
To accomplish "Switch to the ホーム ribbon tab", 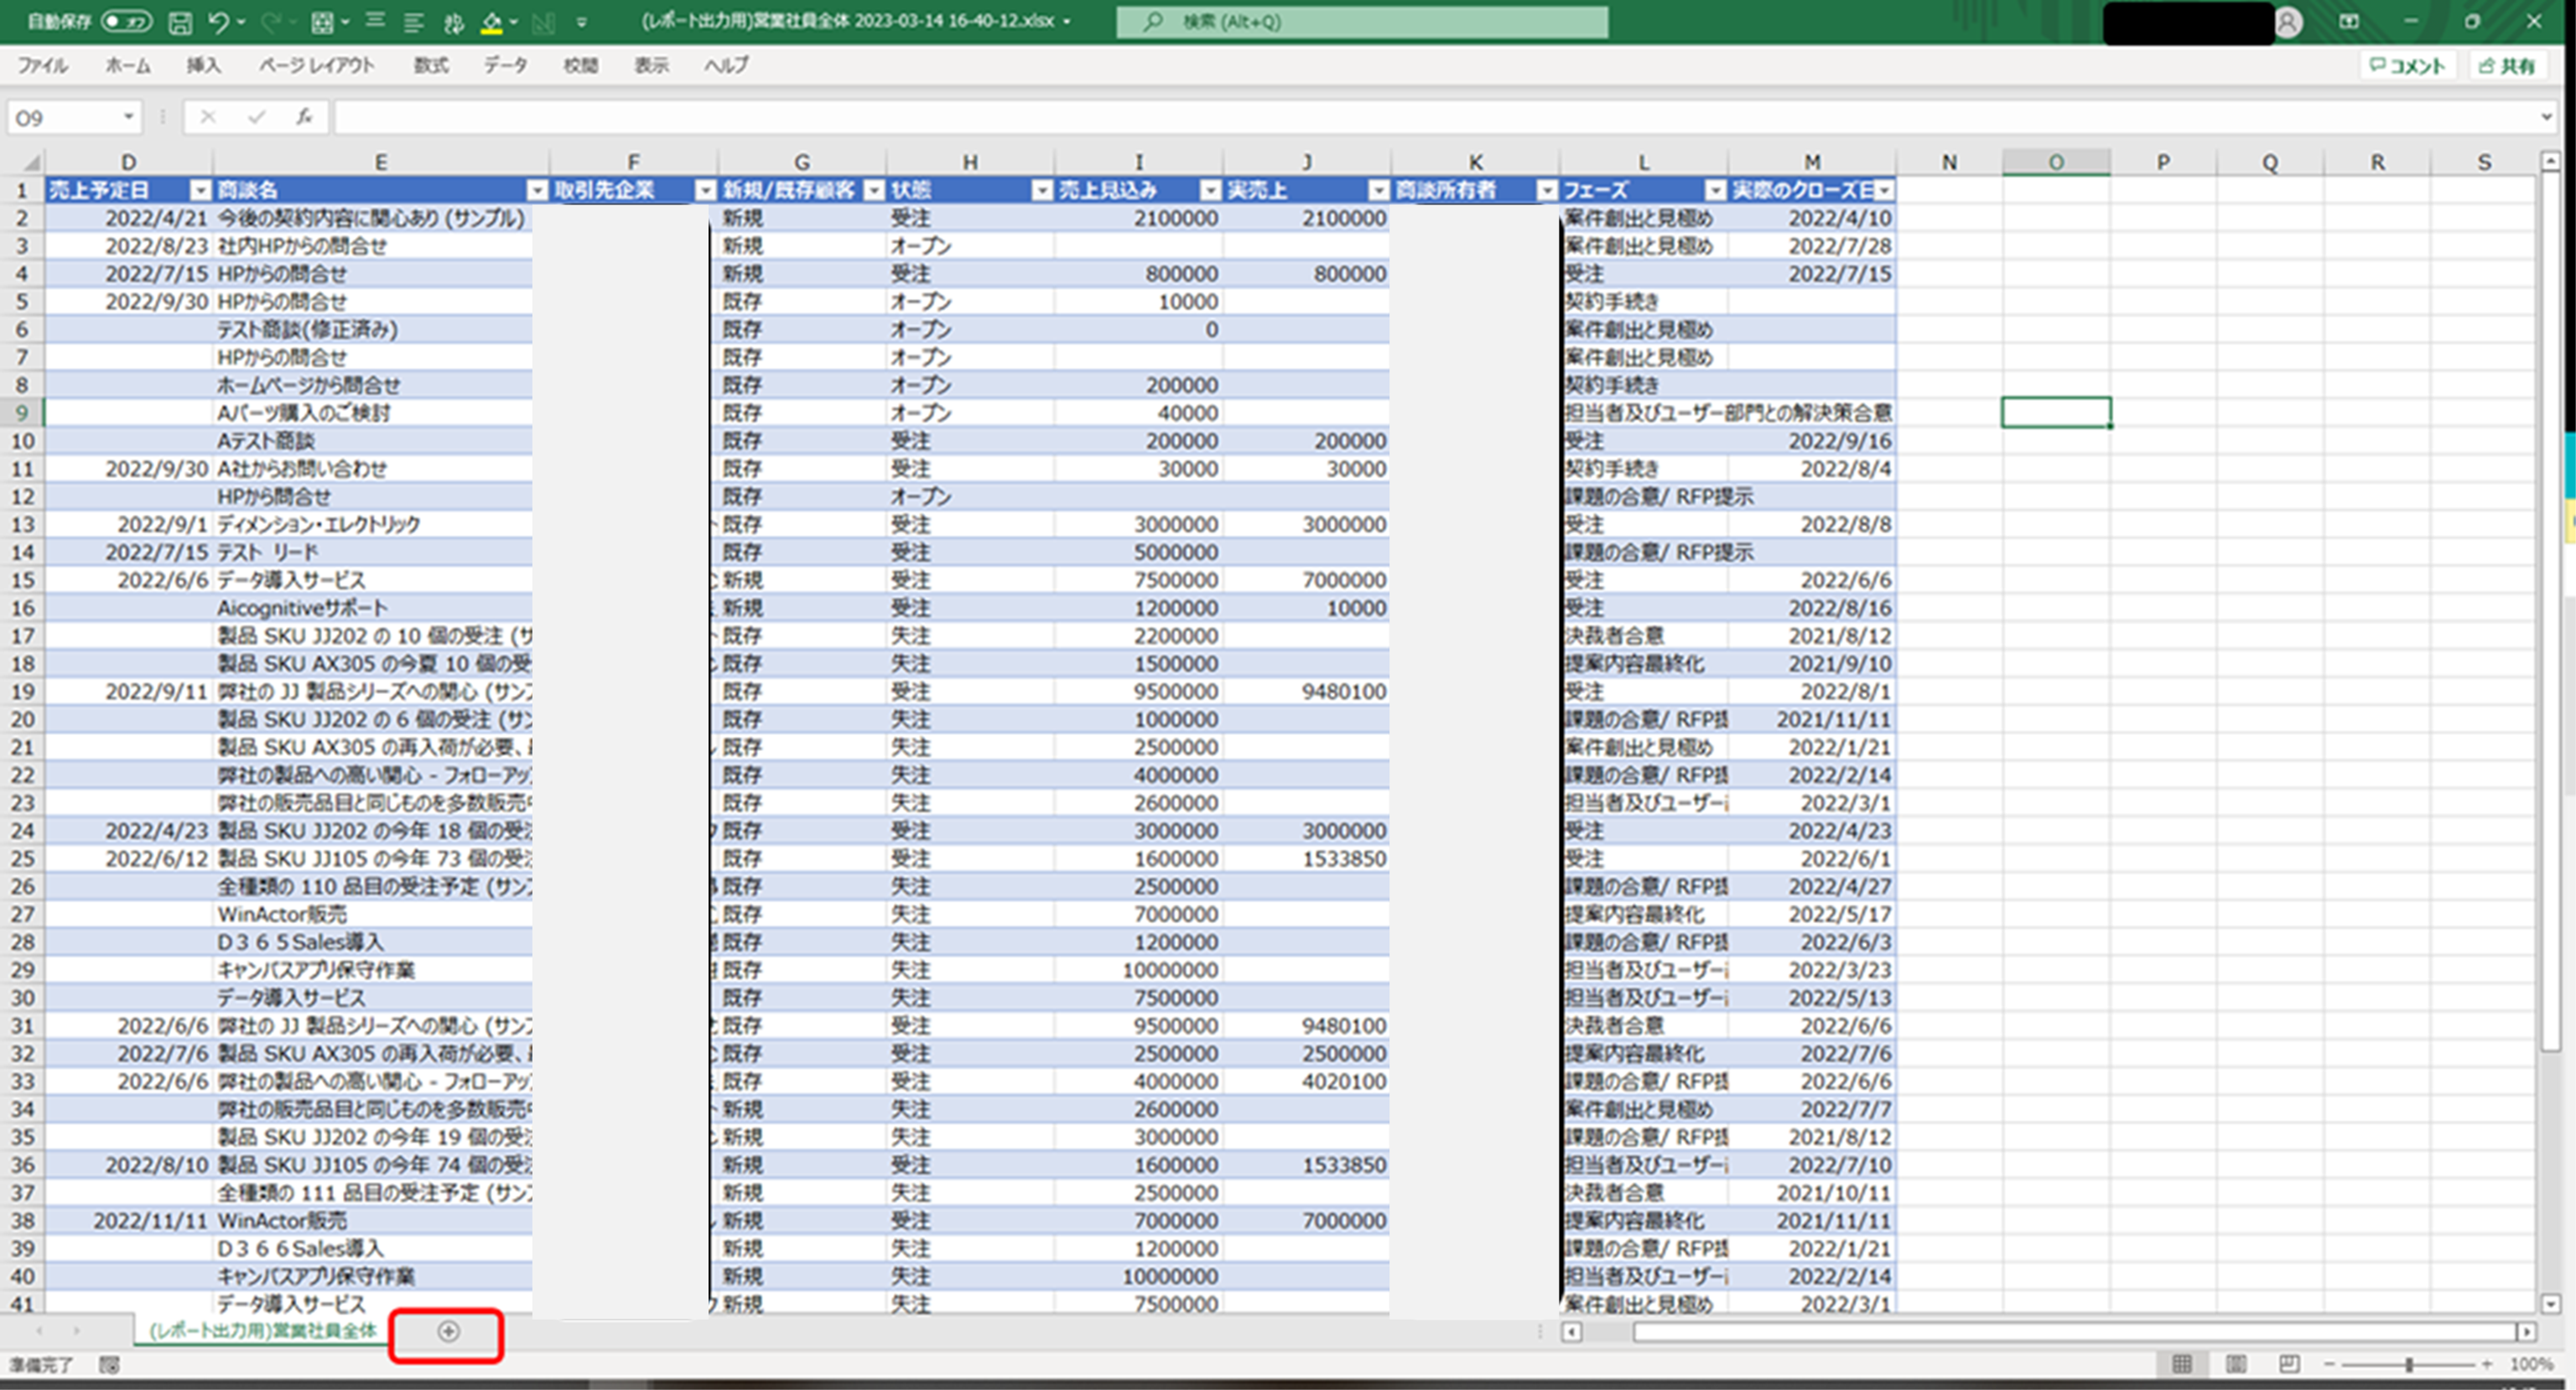I will click(x=128, y=66).
